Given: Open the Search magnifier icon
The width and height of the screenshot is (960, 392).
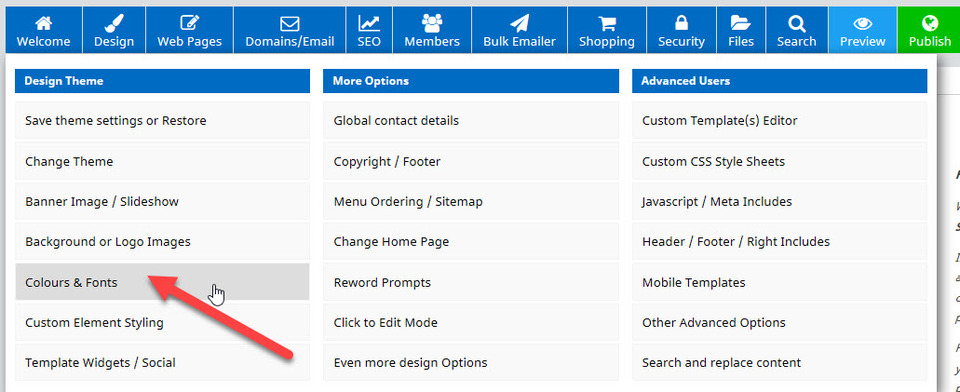Looking at the screenshot, I should 797,23.
